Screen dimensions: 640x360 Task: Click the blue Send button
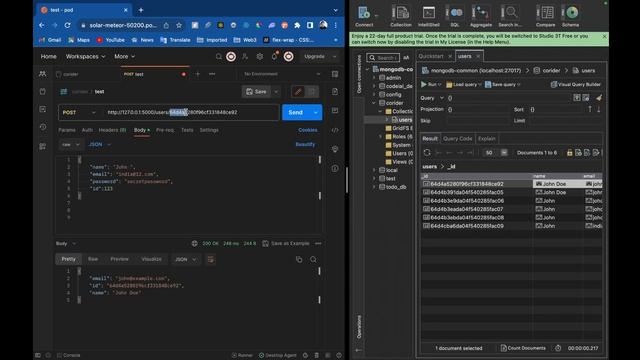point(296,112)
